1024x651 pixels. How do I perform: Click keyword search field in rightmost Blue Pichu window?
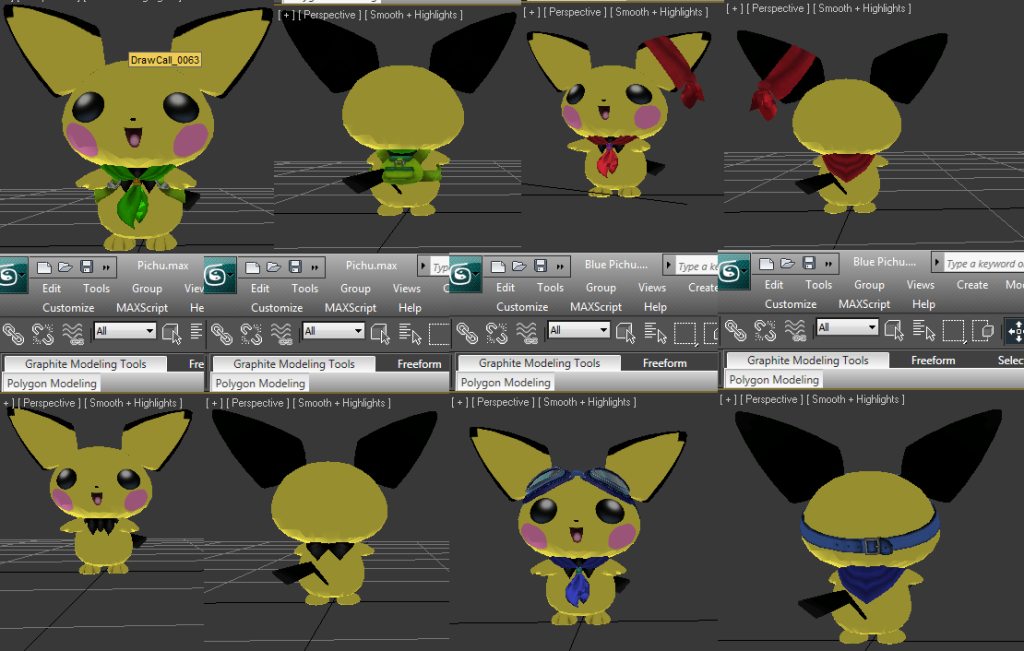click(x=984, y=264)
